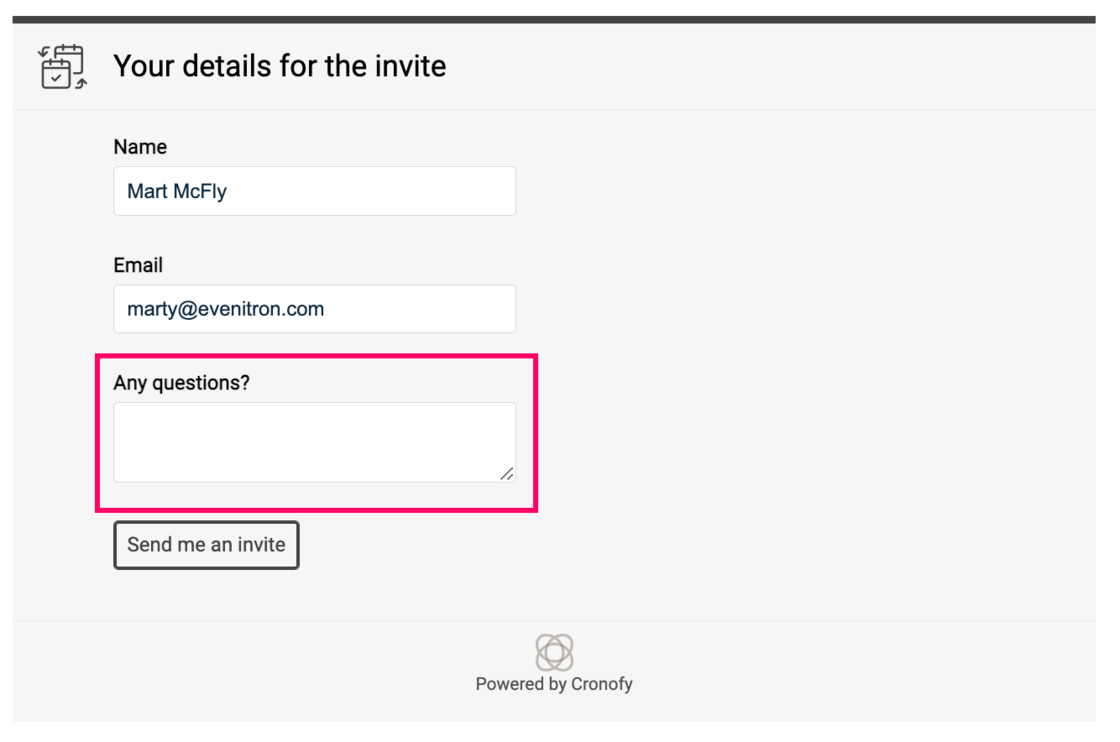The width and height of the screenshot is (1120, 742).
Task: Click the word Cronofy in footer text
Action: (601, 684)
